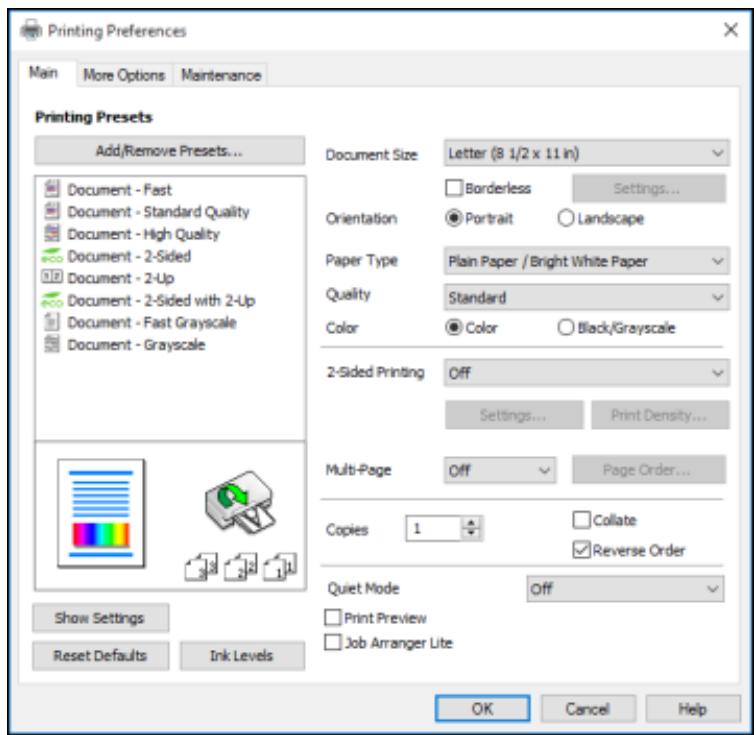Click the Reset Defaults button

100,655
